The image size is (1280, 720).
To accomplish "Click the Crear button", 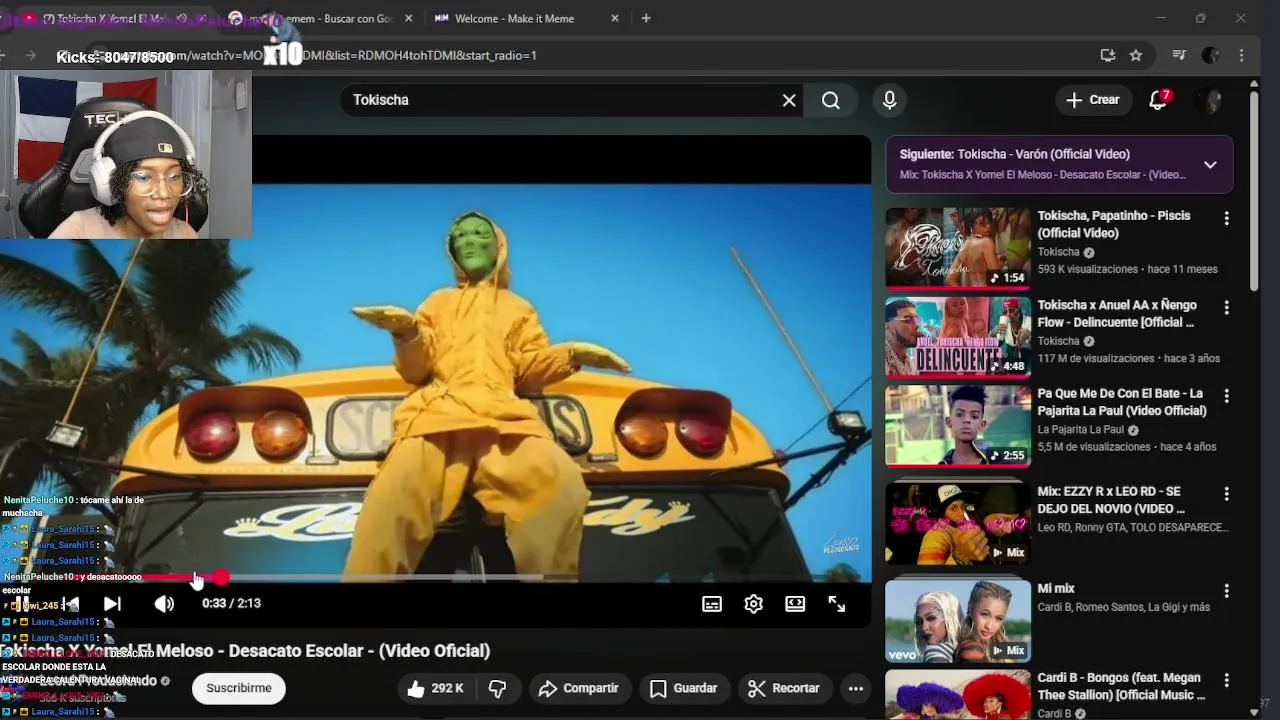I will click(1093, 100).
